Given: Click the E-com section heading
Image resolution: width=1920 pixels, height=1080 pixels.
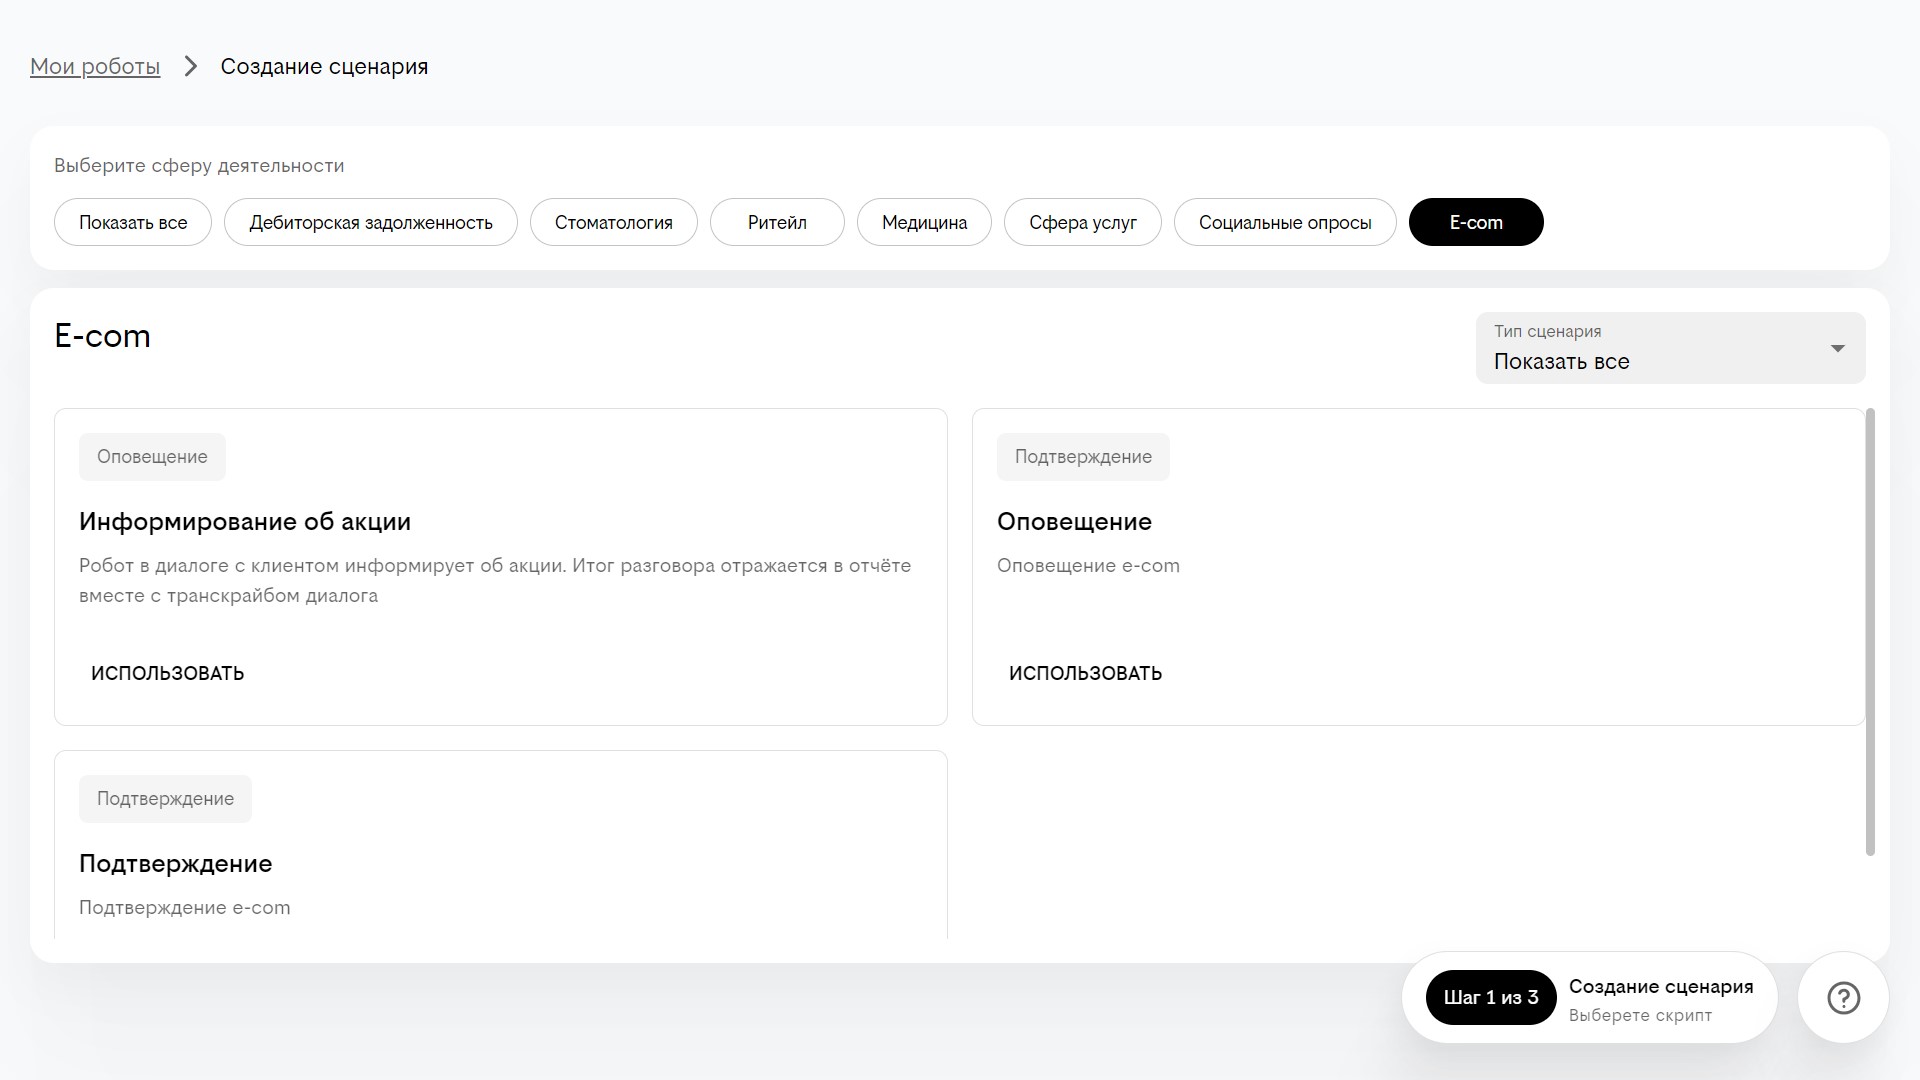Looking at the screenshot, I should point(102,336).
